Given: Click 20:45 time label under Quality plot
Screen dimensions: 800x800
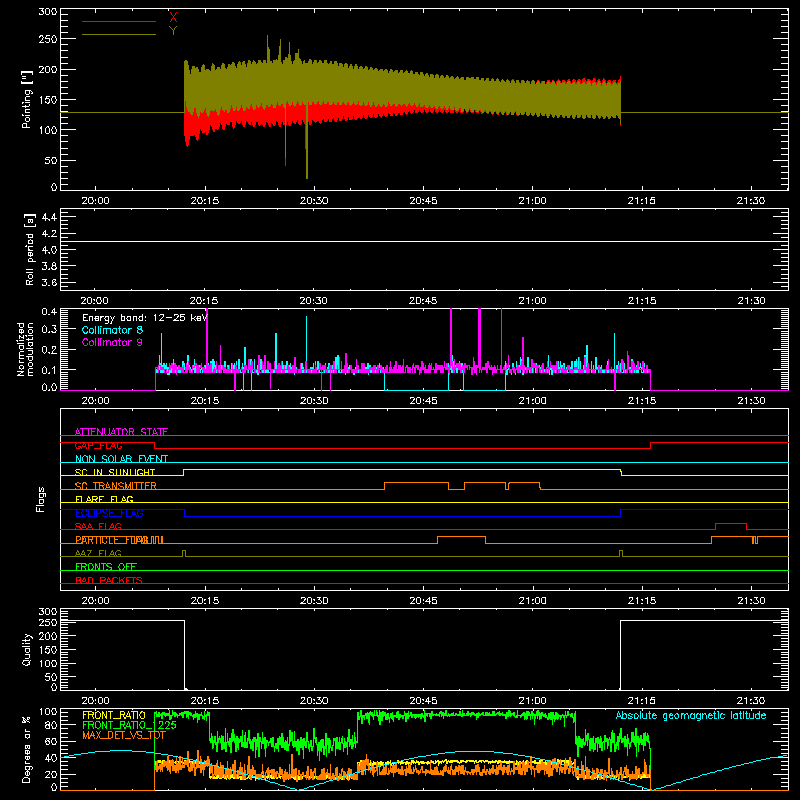Looking at the screenshot, I should (423, 701).
